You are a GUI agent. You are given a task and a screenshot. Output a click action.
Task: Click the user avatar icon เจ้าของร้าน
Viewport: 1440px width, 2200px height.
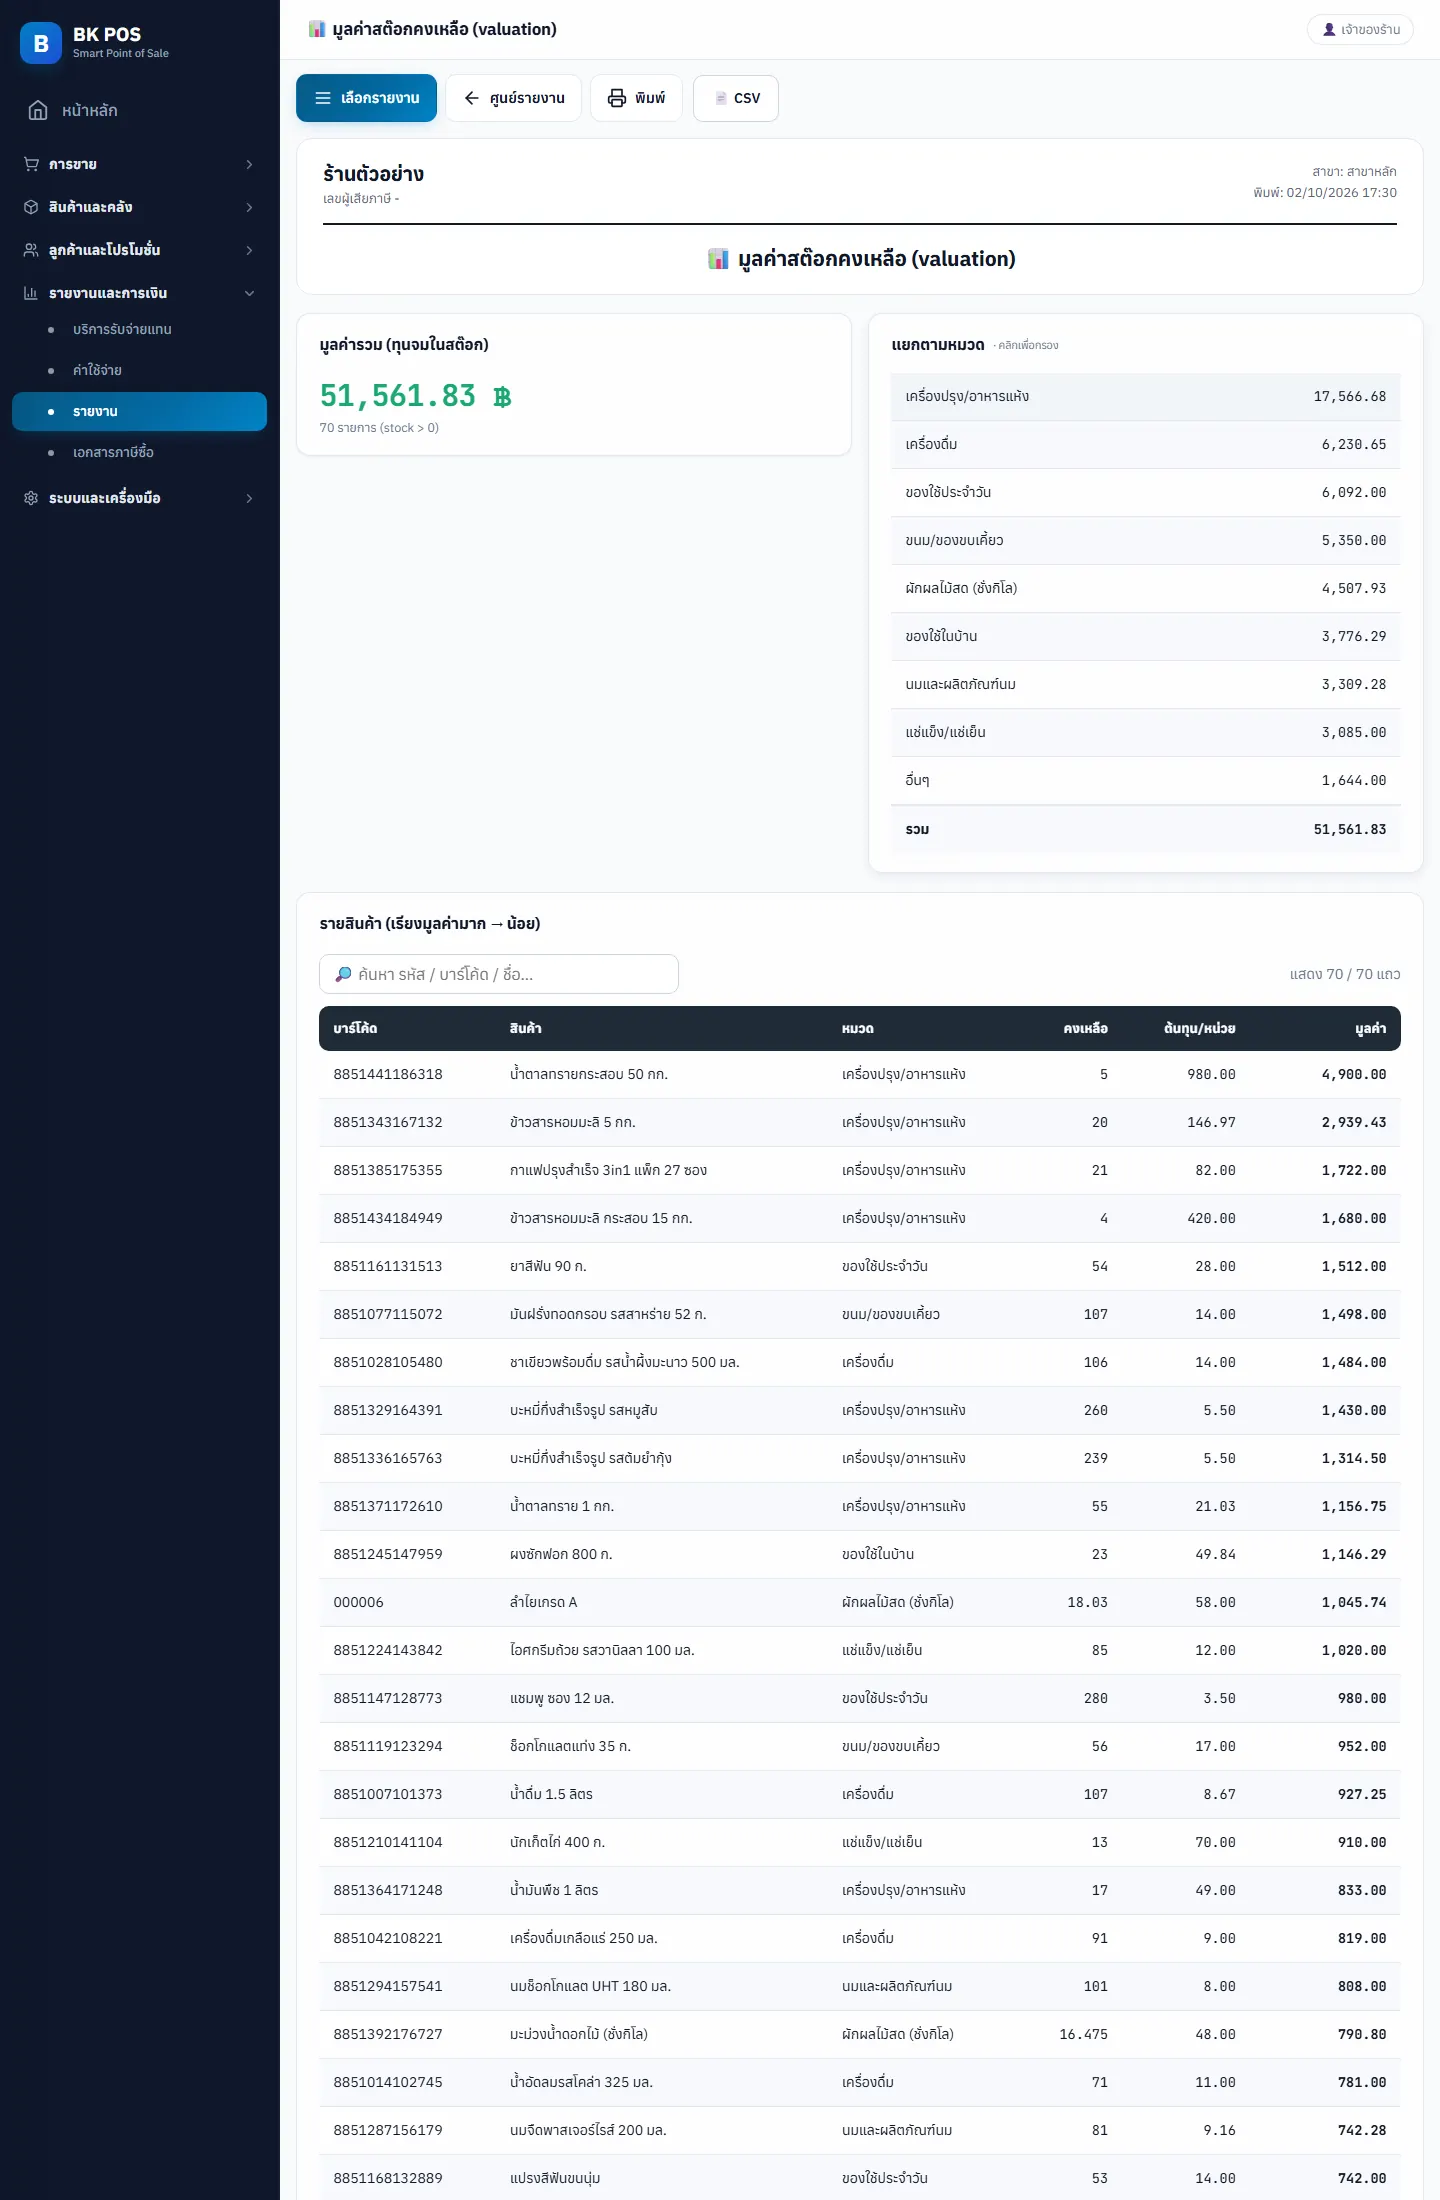1329,30
